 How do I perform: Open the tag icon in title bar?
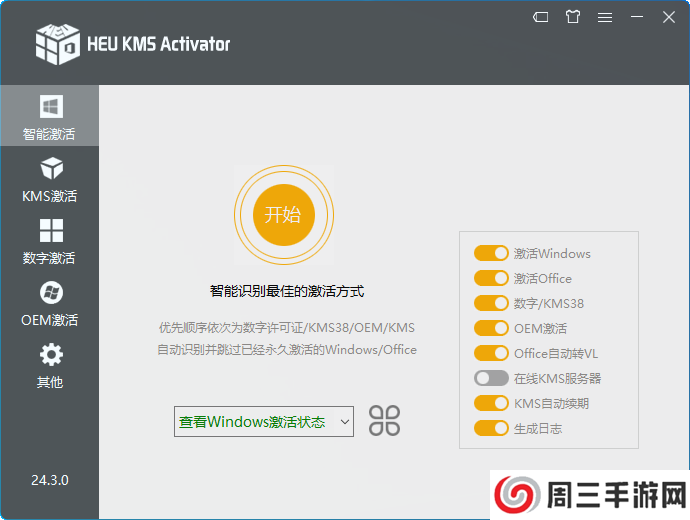point(540,17)
